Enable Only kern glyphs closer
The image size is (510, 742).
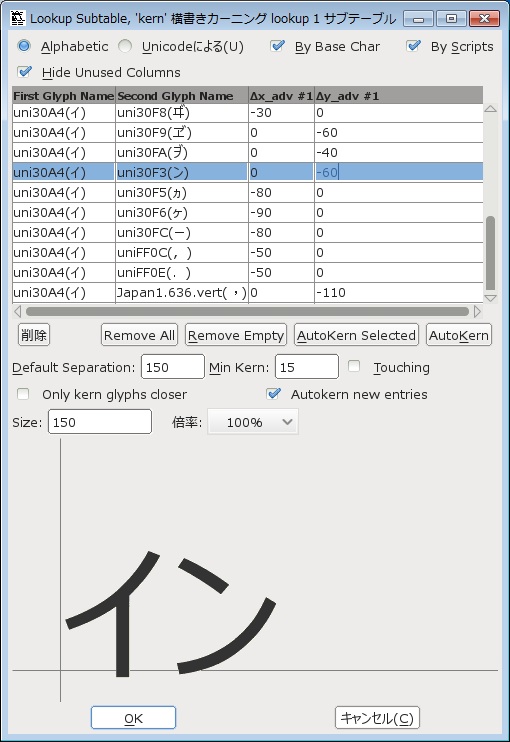(23, 394)
